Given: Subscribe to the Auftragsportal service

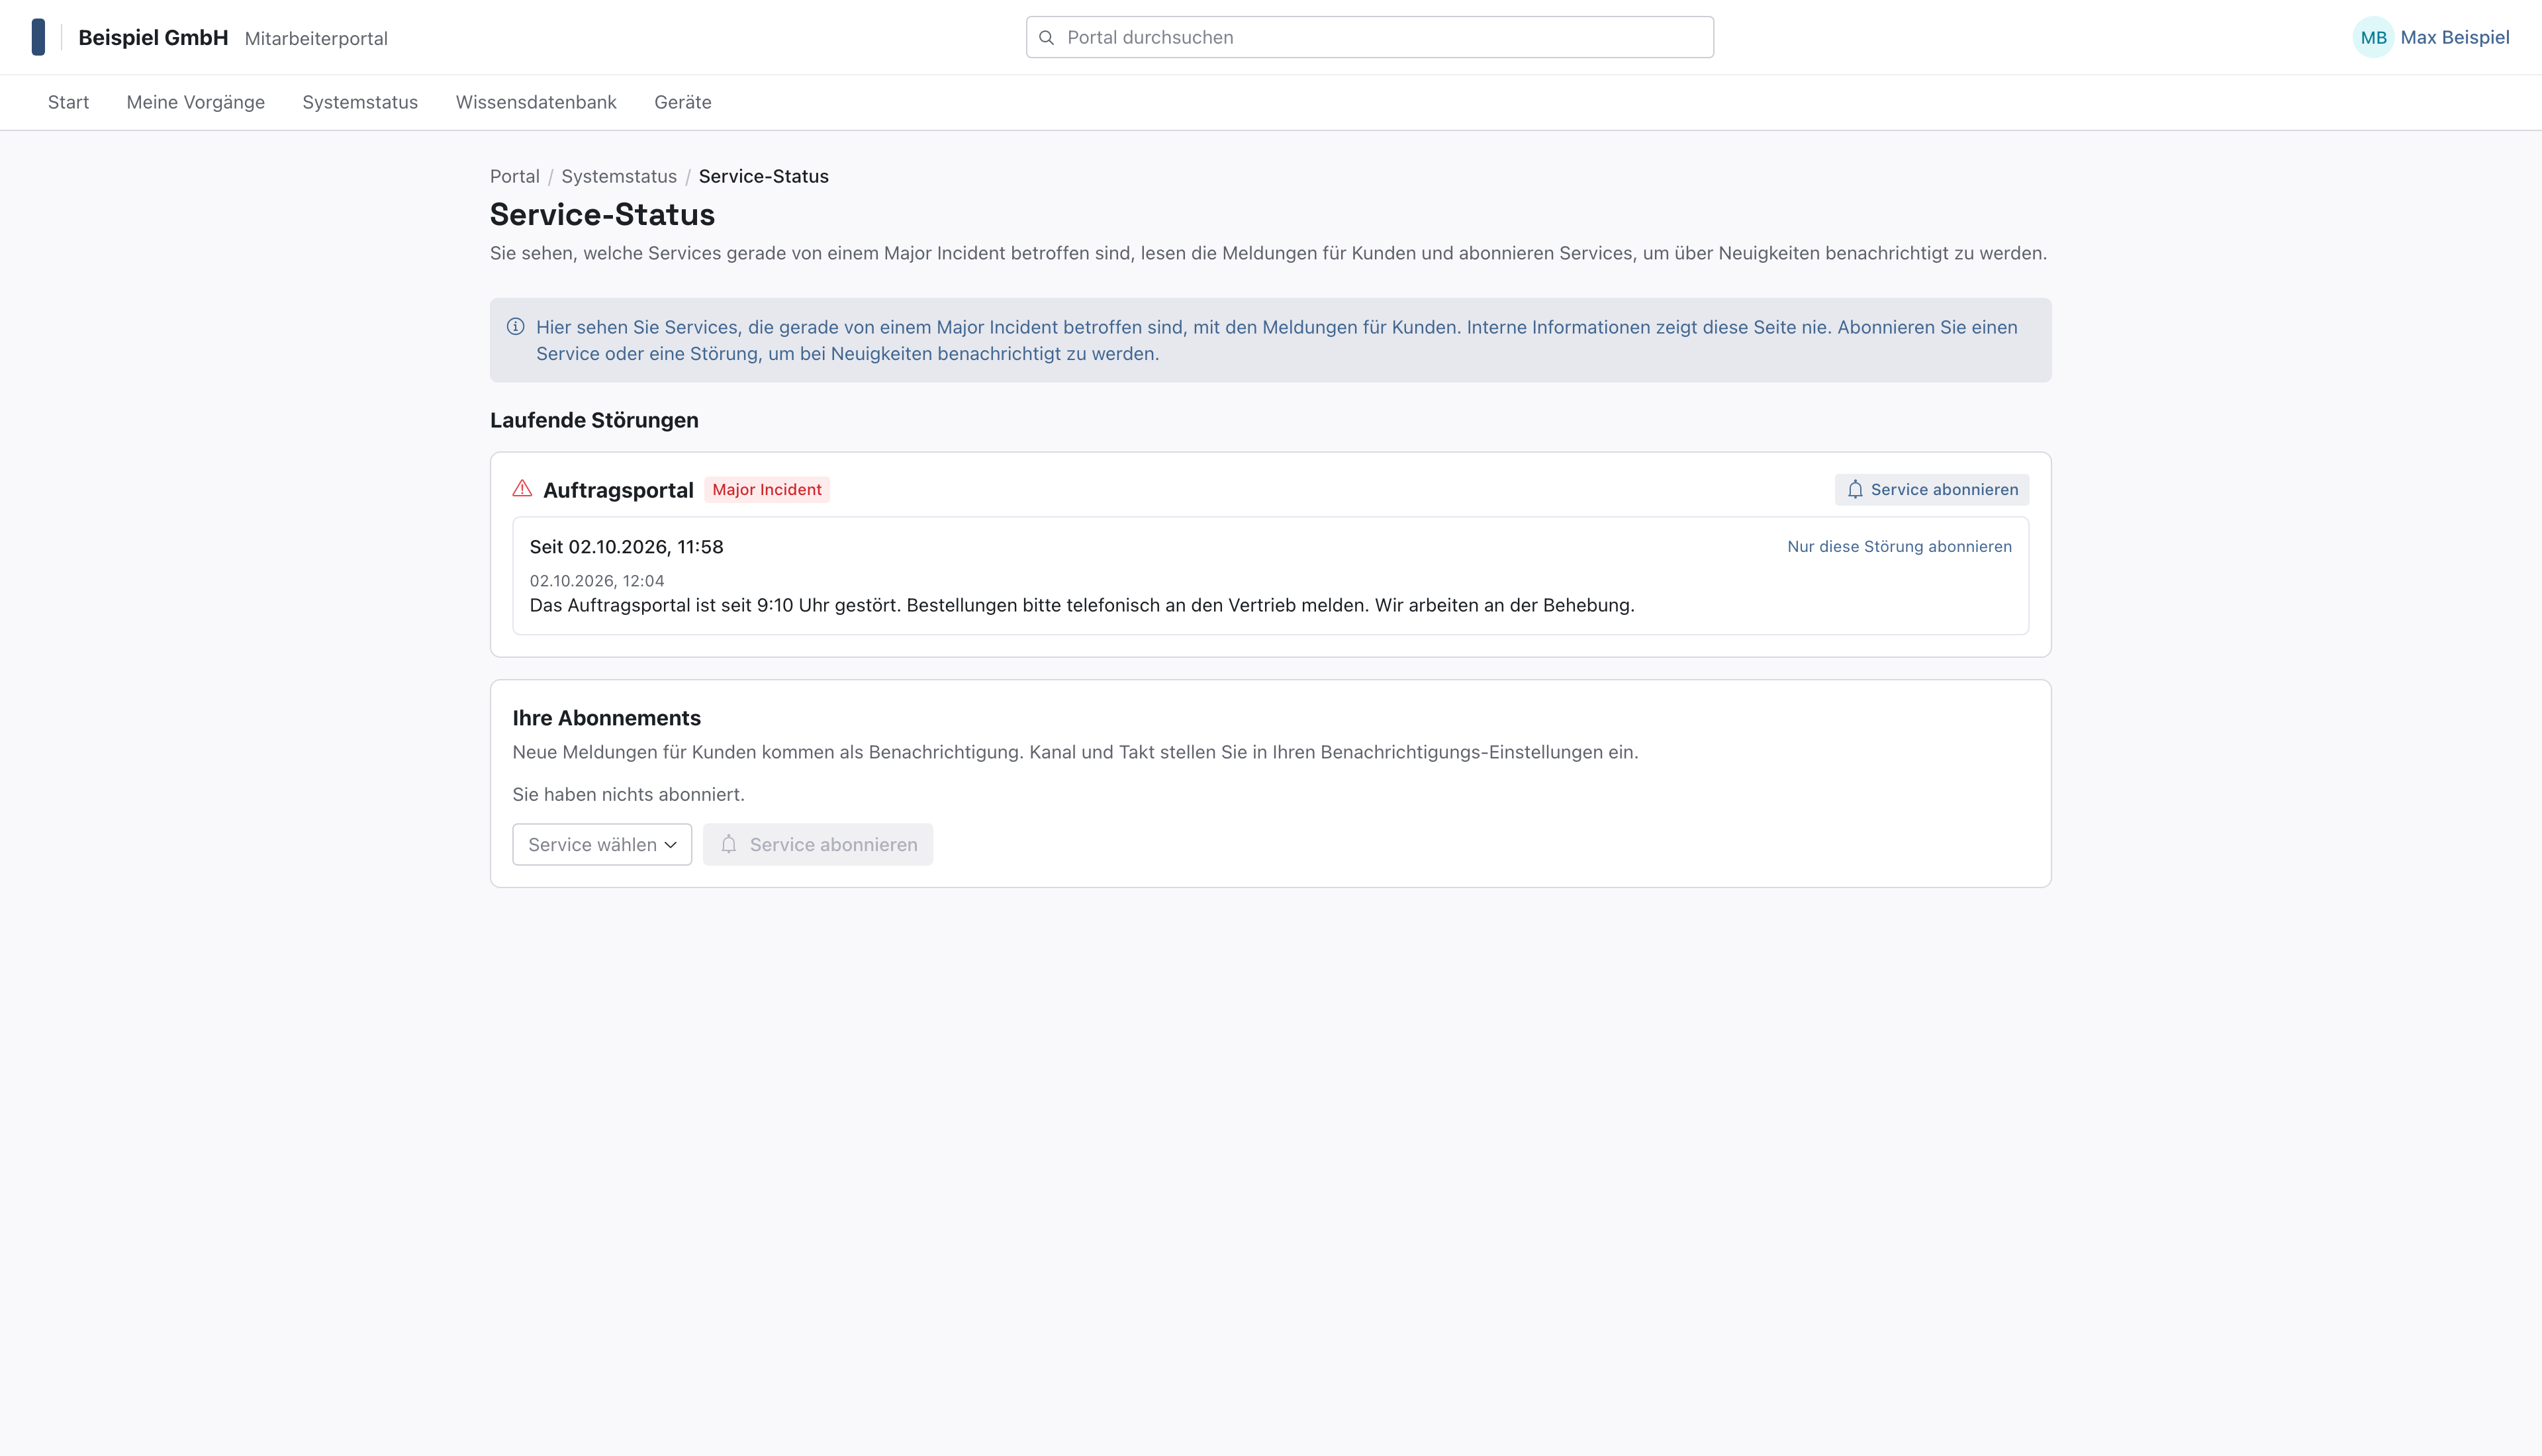Looking at the screenshot, I should pyautogui.click(x=1931, y=490).
